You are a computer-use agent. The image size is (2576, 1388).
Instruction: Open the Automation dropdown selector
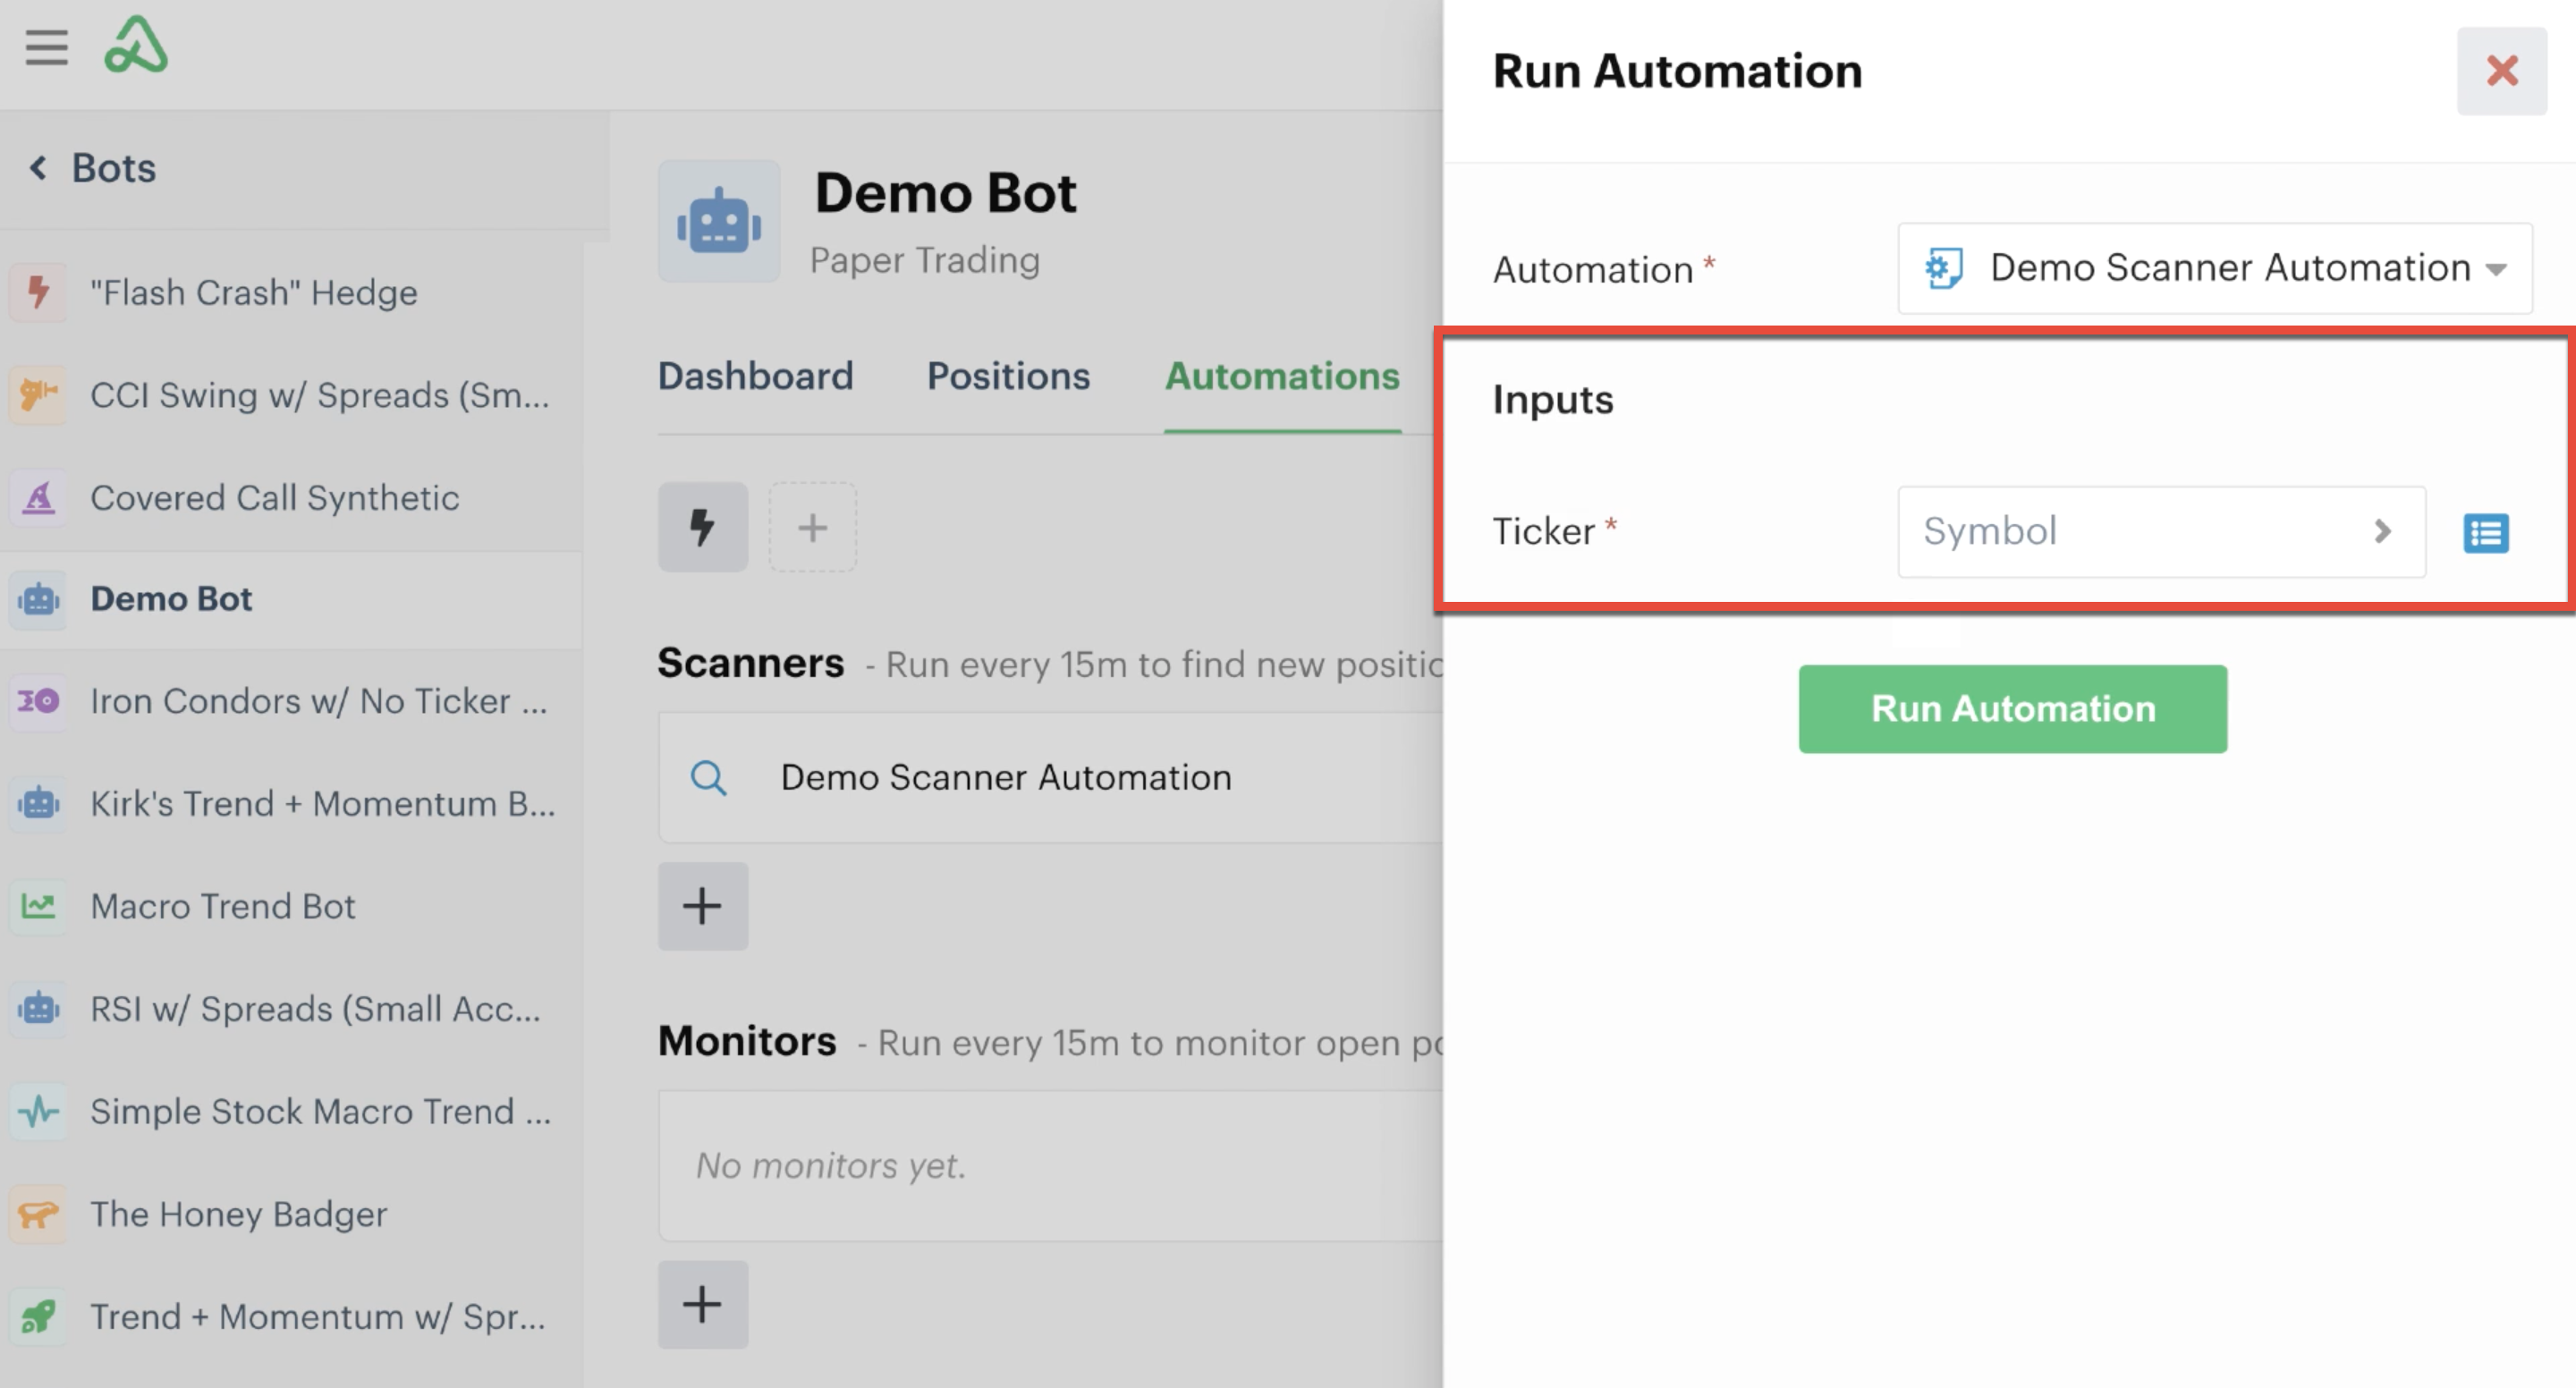tap(2215, 268)
